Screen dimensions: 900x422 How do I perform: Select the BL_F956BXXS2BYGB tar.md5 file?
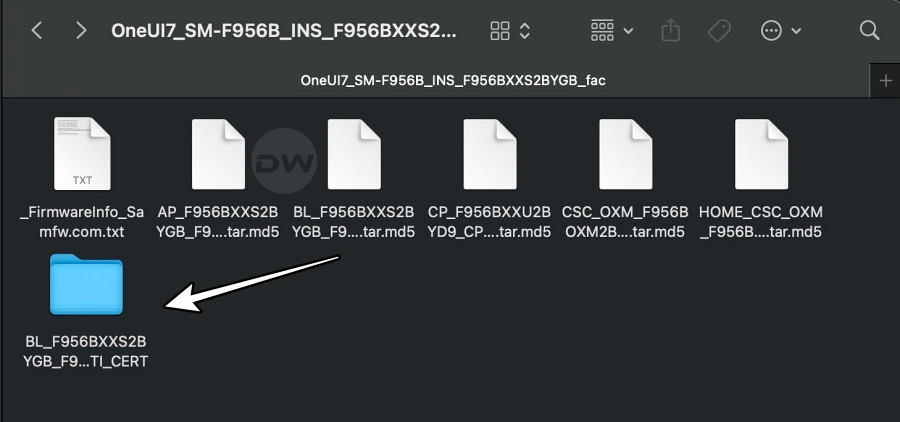354,154
